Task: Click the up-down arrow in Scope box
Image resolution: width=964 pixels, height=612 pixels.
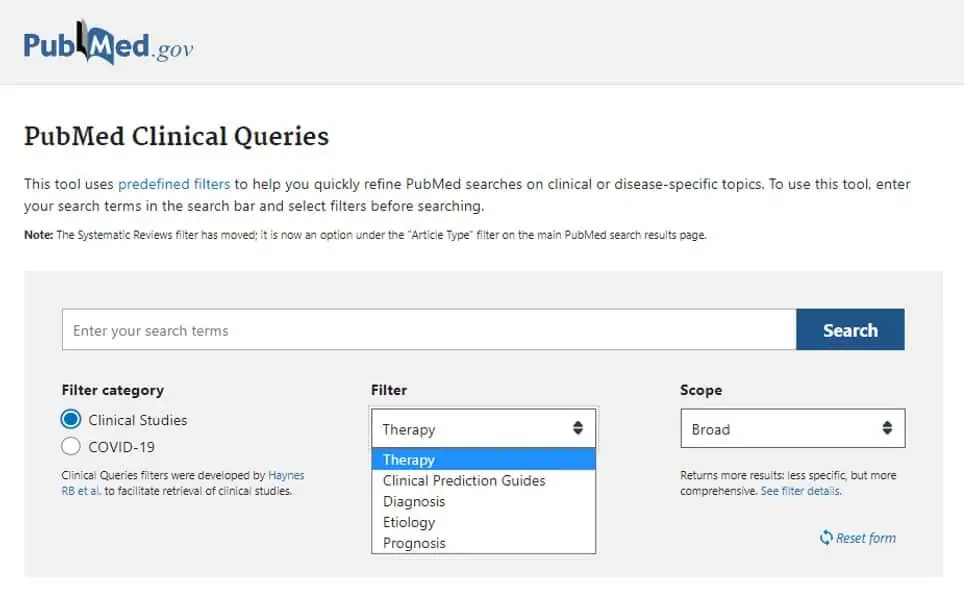Action: tap(887, 428)
